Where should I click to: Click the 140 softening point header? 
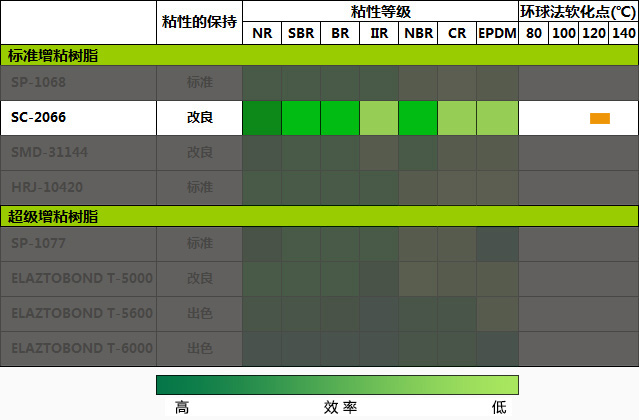coord(624,33)
